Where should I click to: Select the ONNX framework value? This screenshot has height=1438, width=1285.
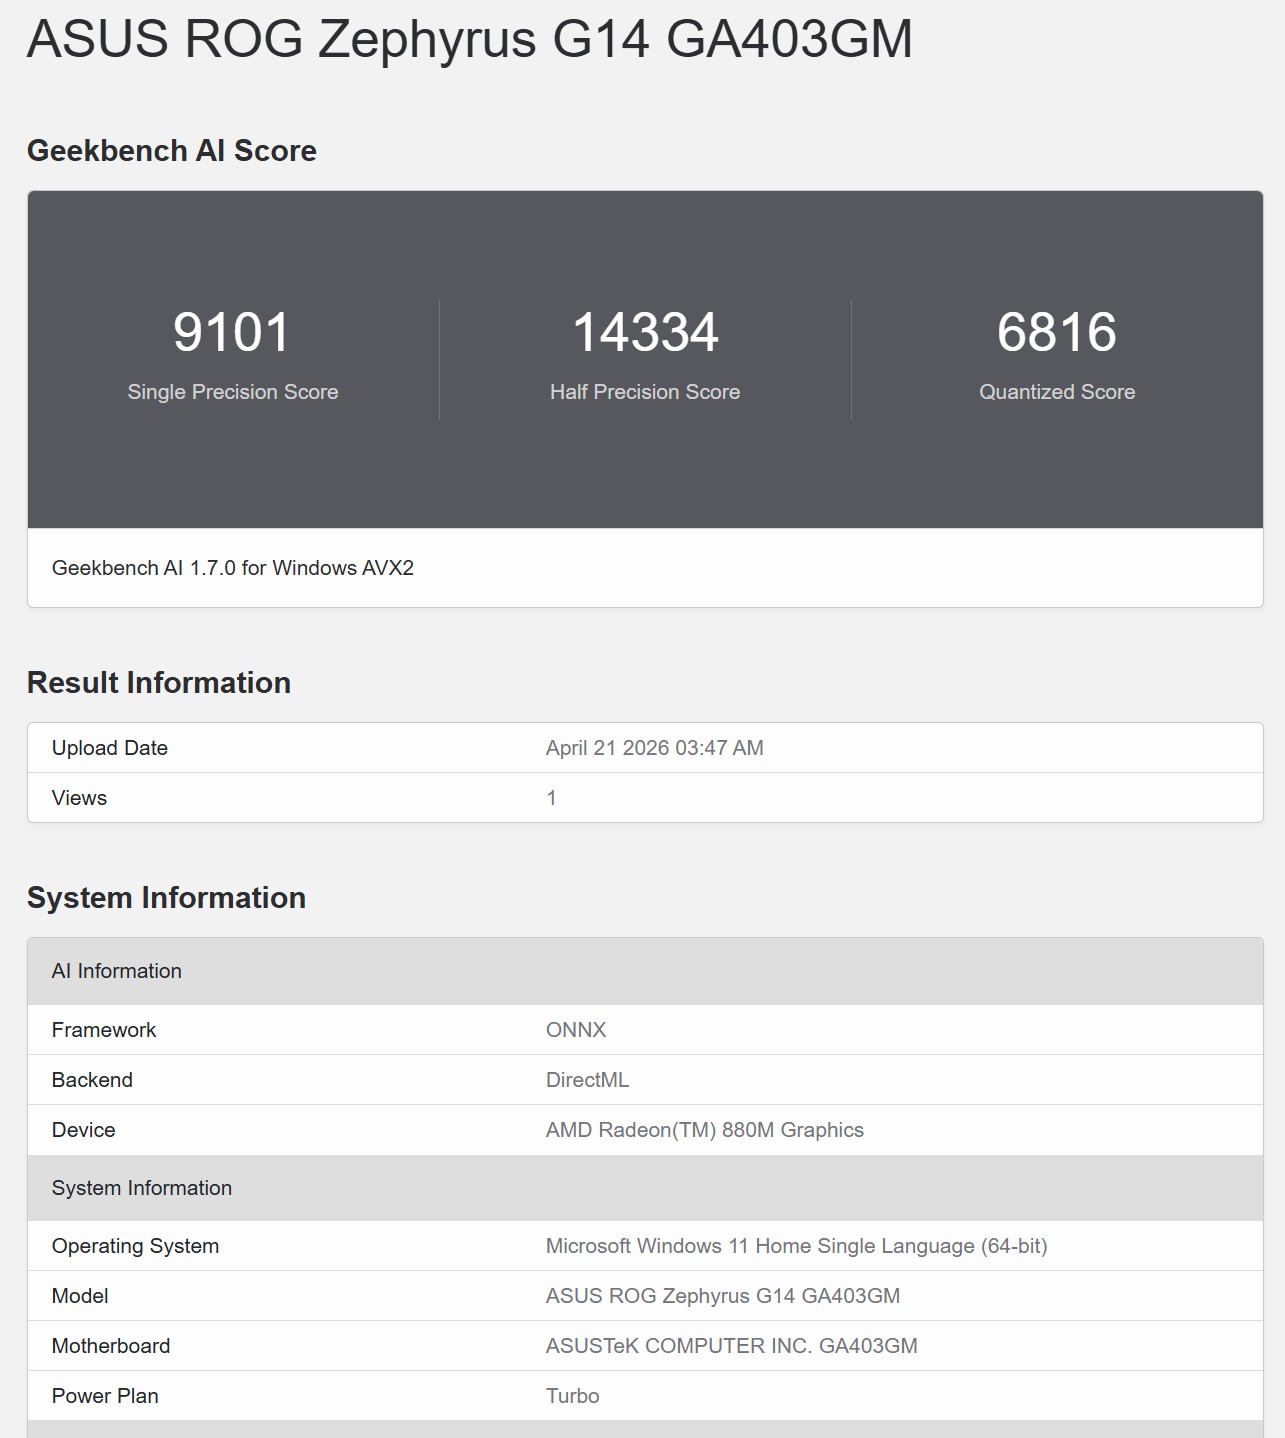coord(576,1030)
